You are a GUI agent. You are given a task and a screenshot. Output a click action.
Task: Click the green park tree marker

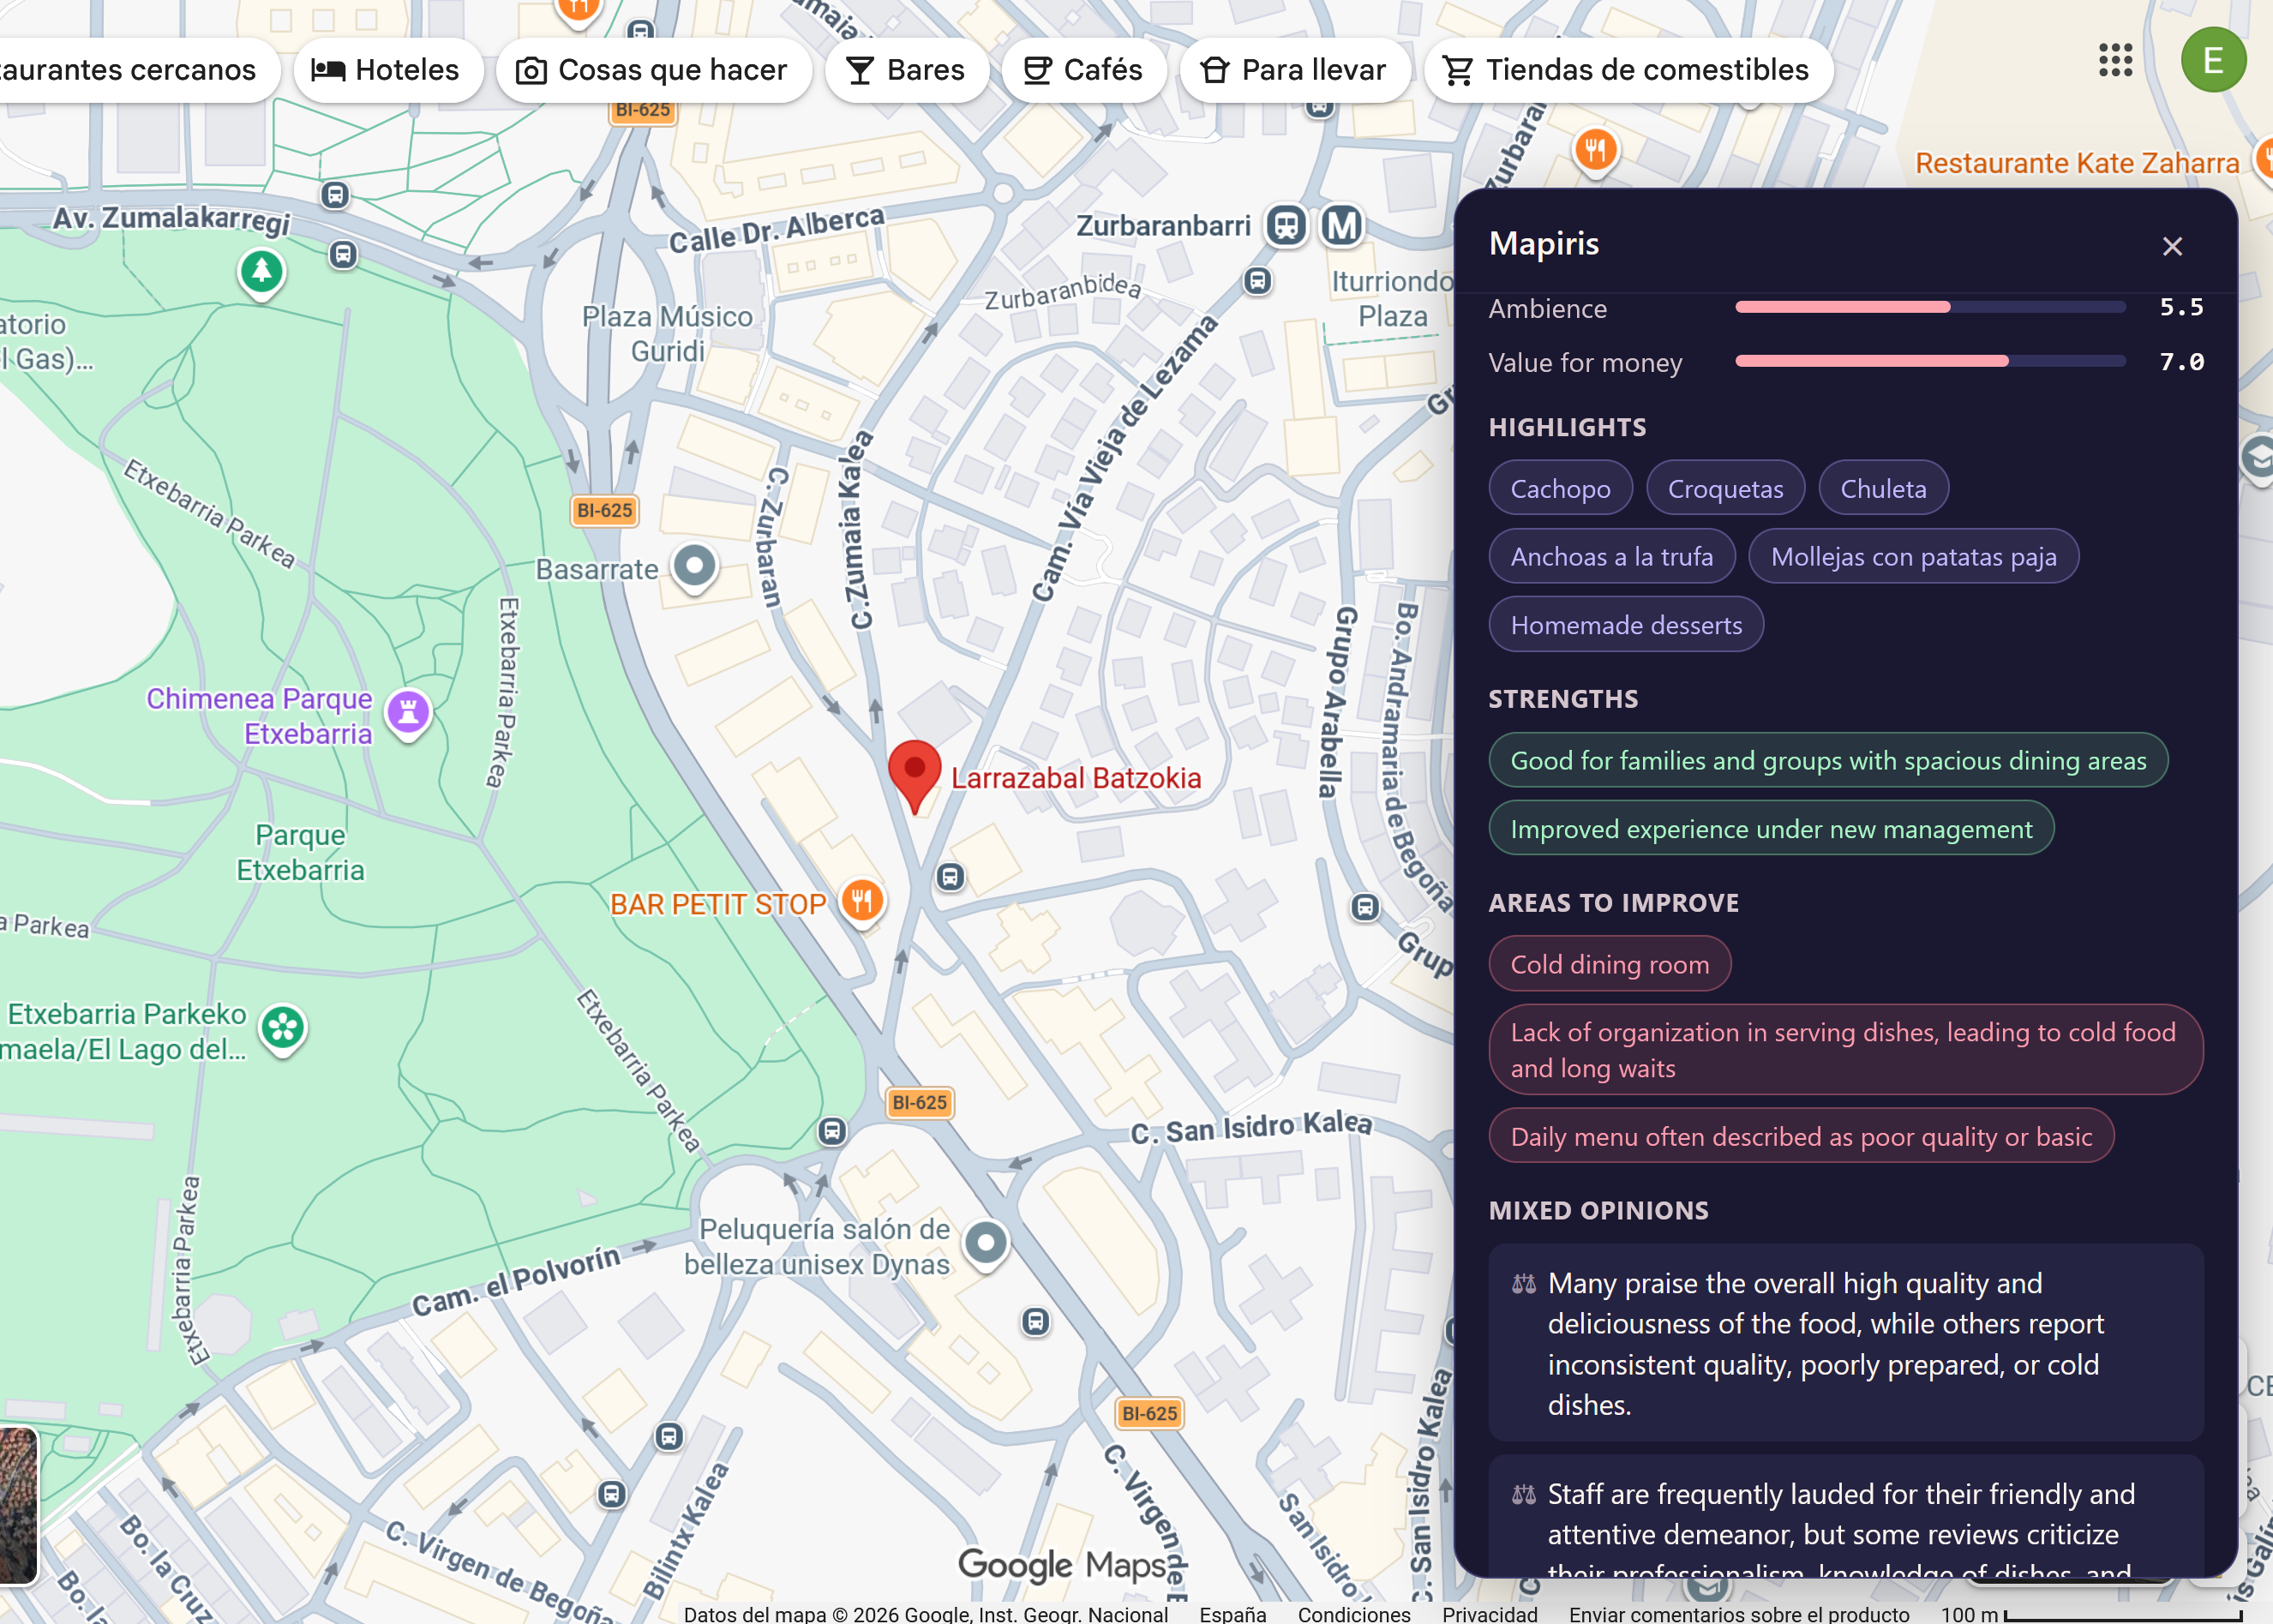coord(262,273)
